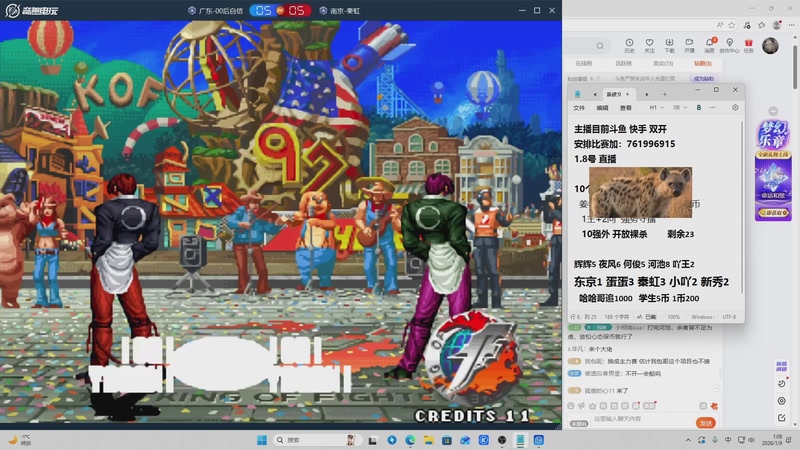Click the clock icon with red dot in sidebar
The image size is (800, 450).
[x=782, y=383]
